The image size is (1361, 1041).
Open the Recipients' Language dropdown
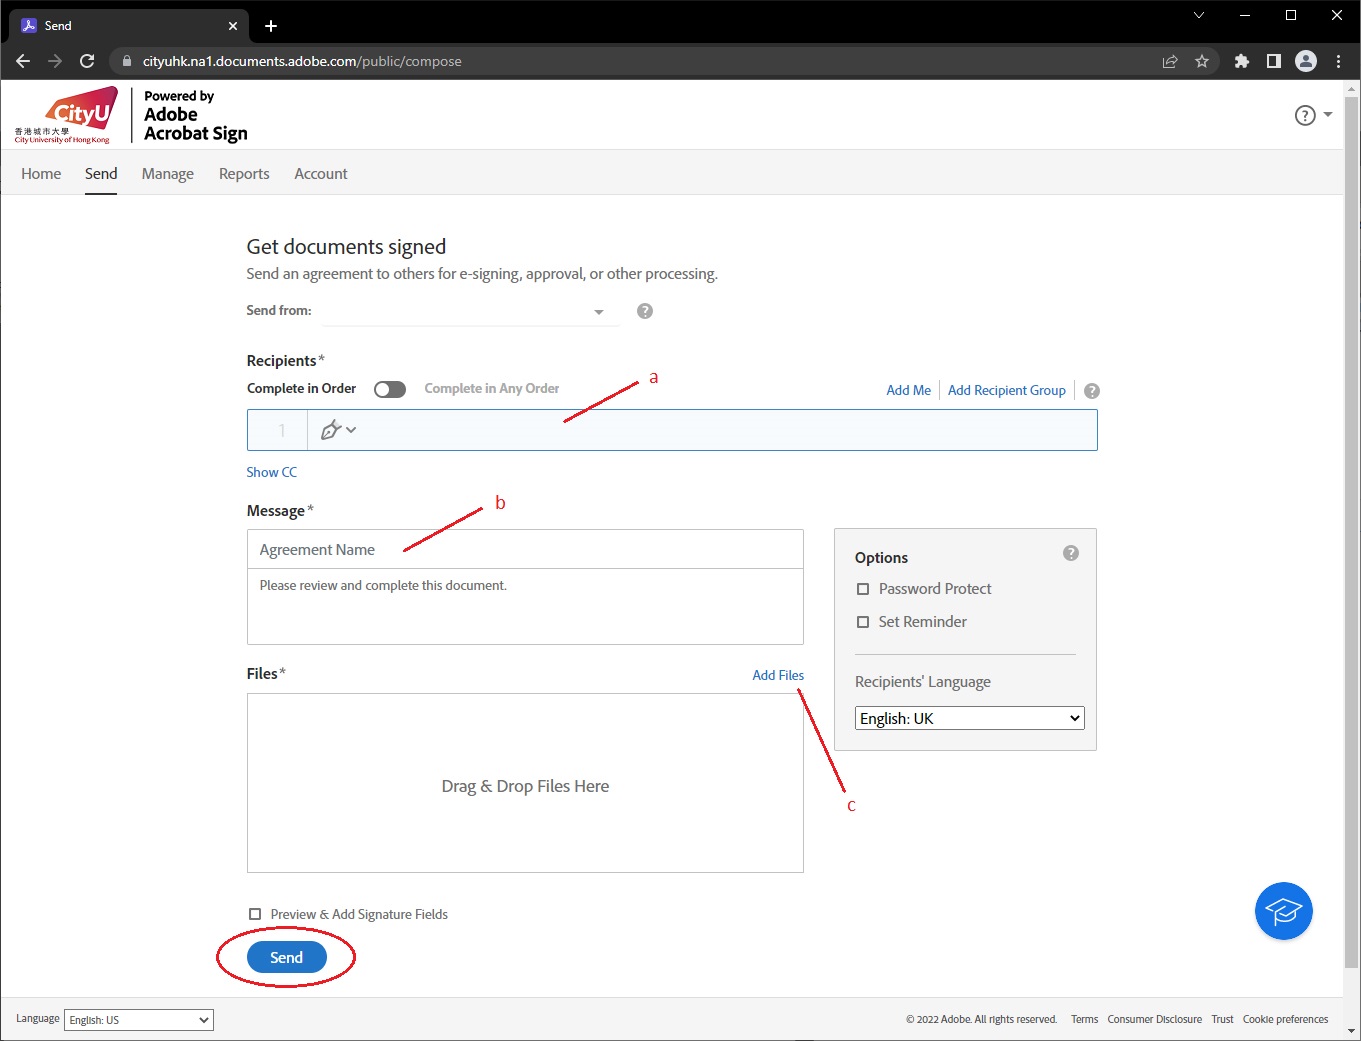969,718
